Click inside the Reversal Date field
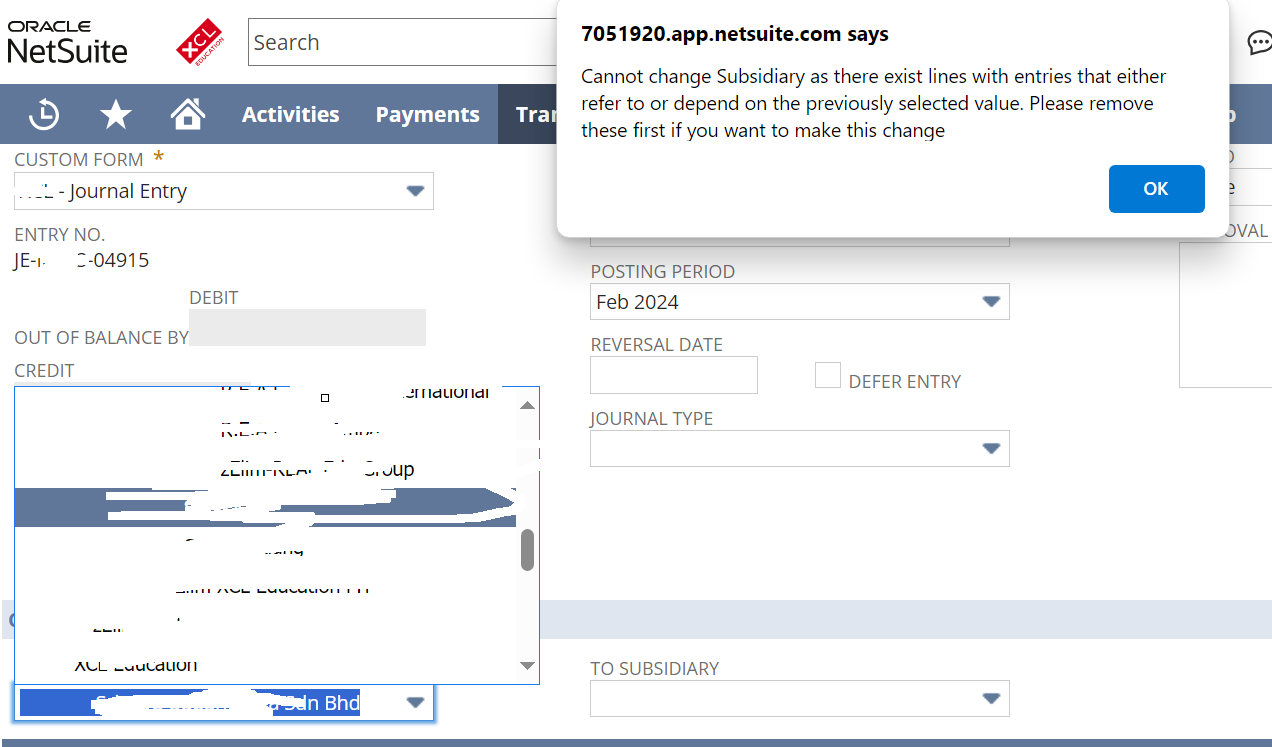Screen dimensions: 1272x747 point(673,375)
